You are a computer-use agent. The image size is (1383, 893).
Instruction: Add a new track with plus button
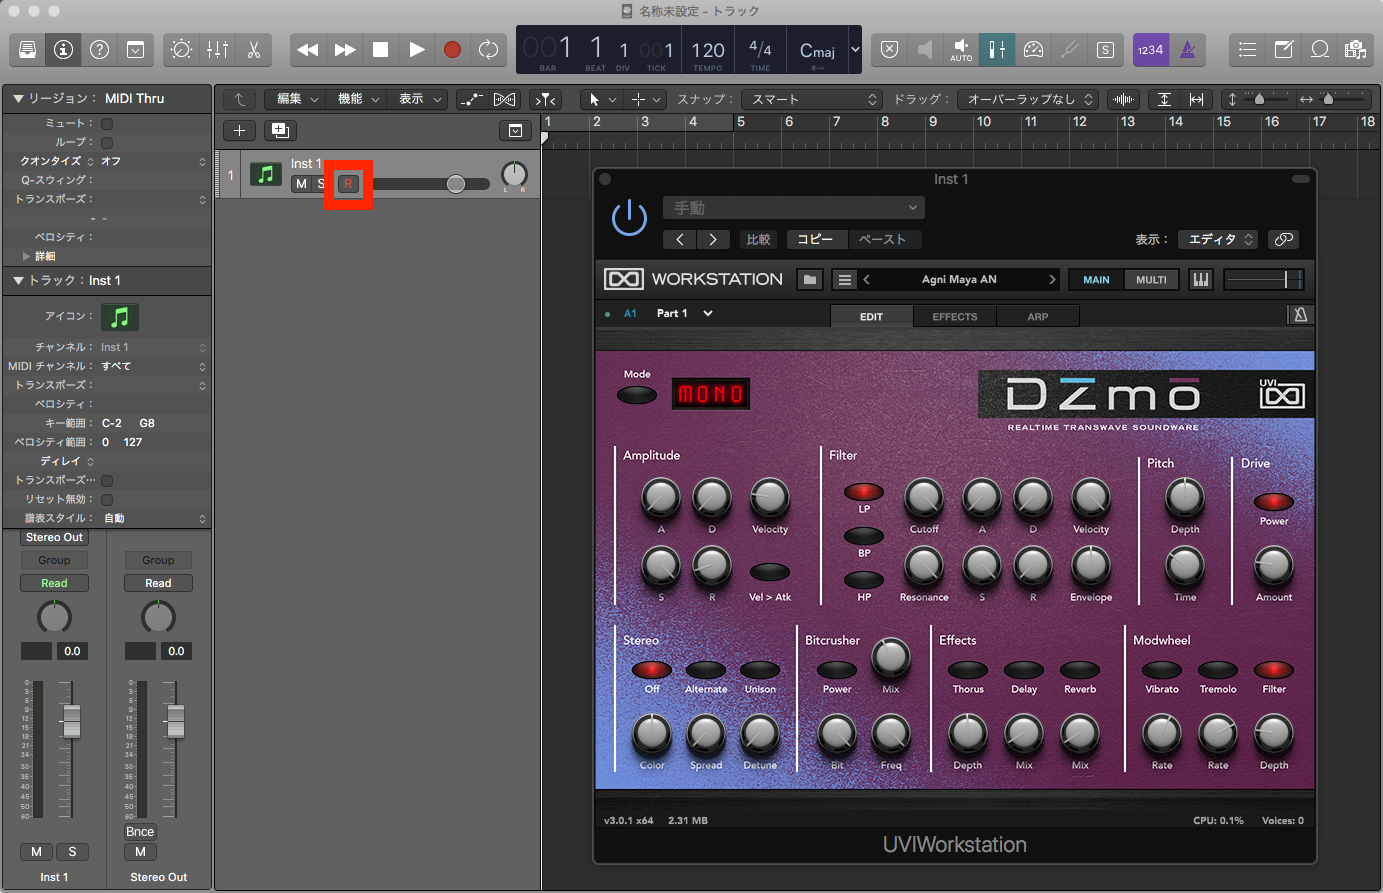(239, 130)
